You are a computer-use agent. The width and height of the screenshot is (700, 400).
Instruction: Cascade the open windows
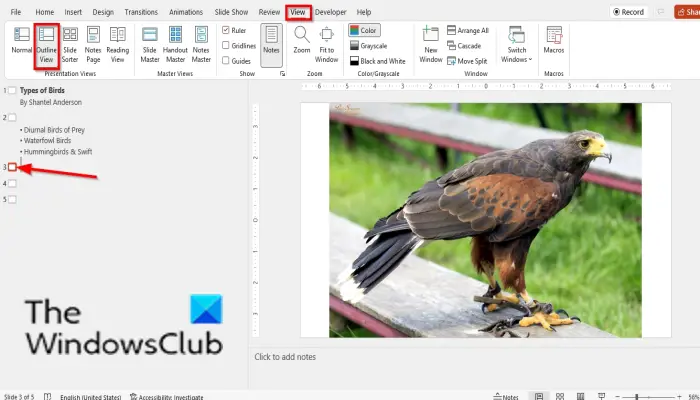[x=464, y=46]
